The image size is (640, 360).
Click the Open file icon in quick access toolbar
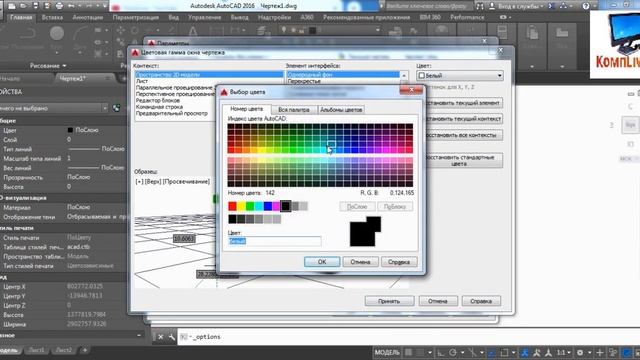(x=24, y=6)
